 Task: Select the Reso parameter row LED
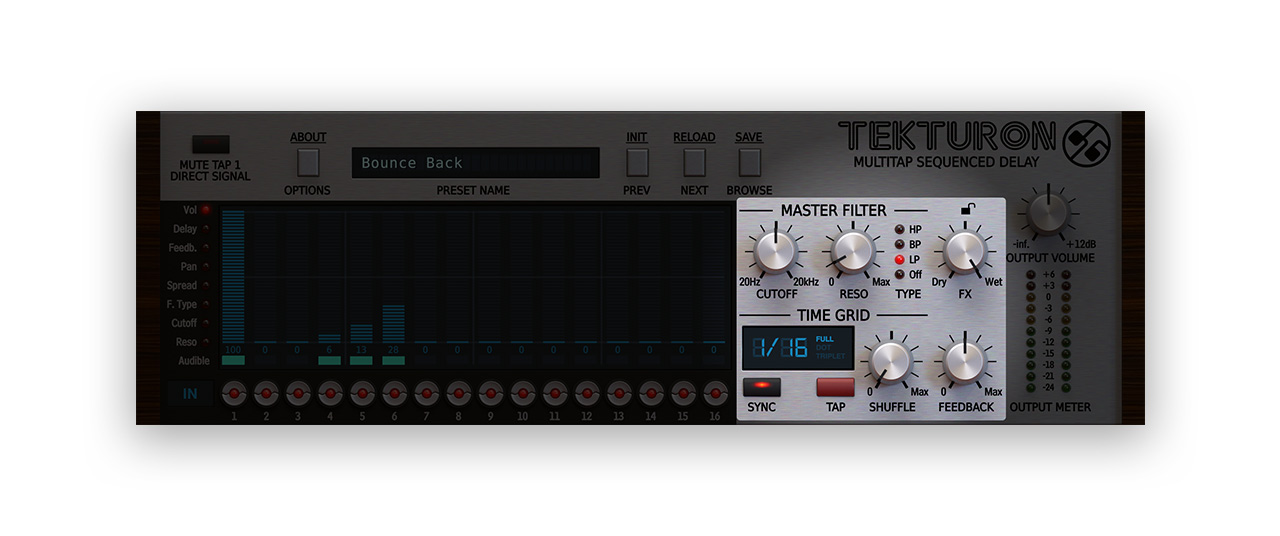click(206, 342)
